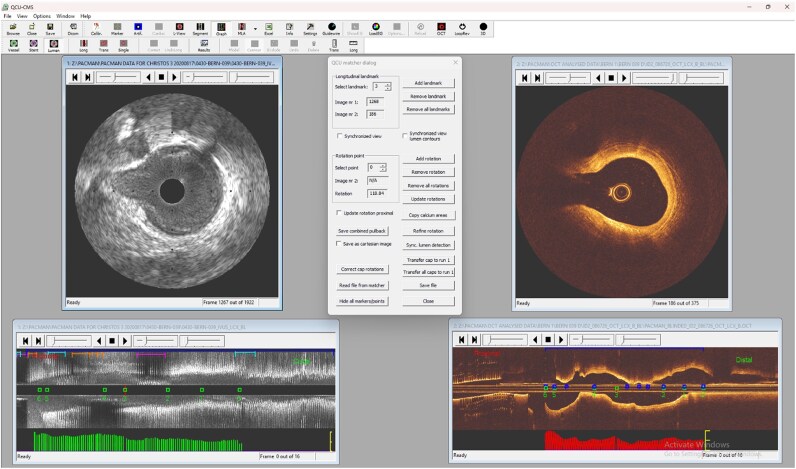Image resolution: width=796 pixels, height=469 pixels.
Task: Open the OCT toolbar icon
Action: click(x=441, y=29)
